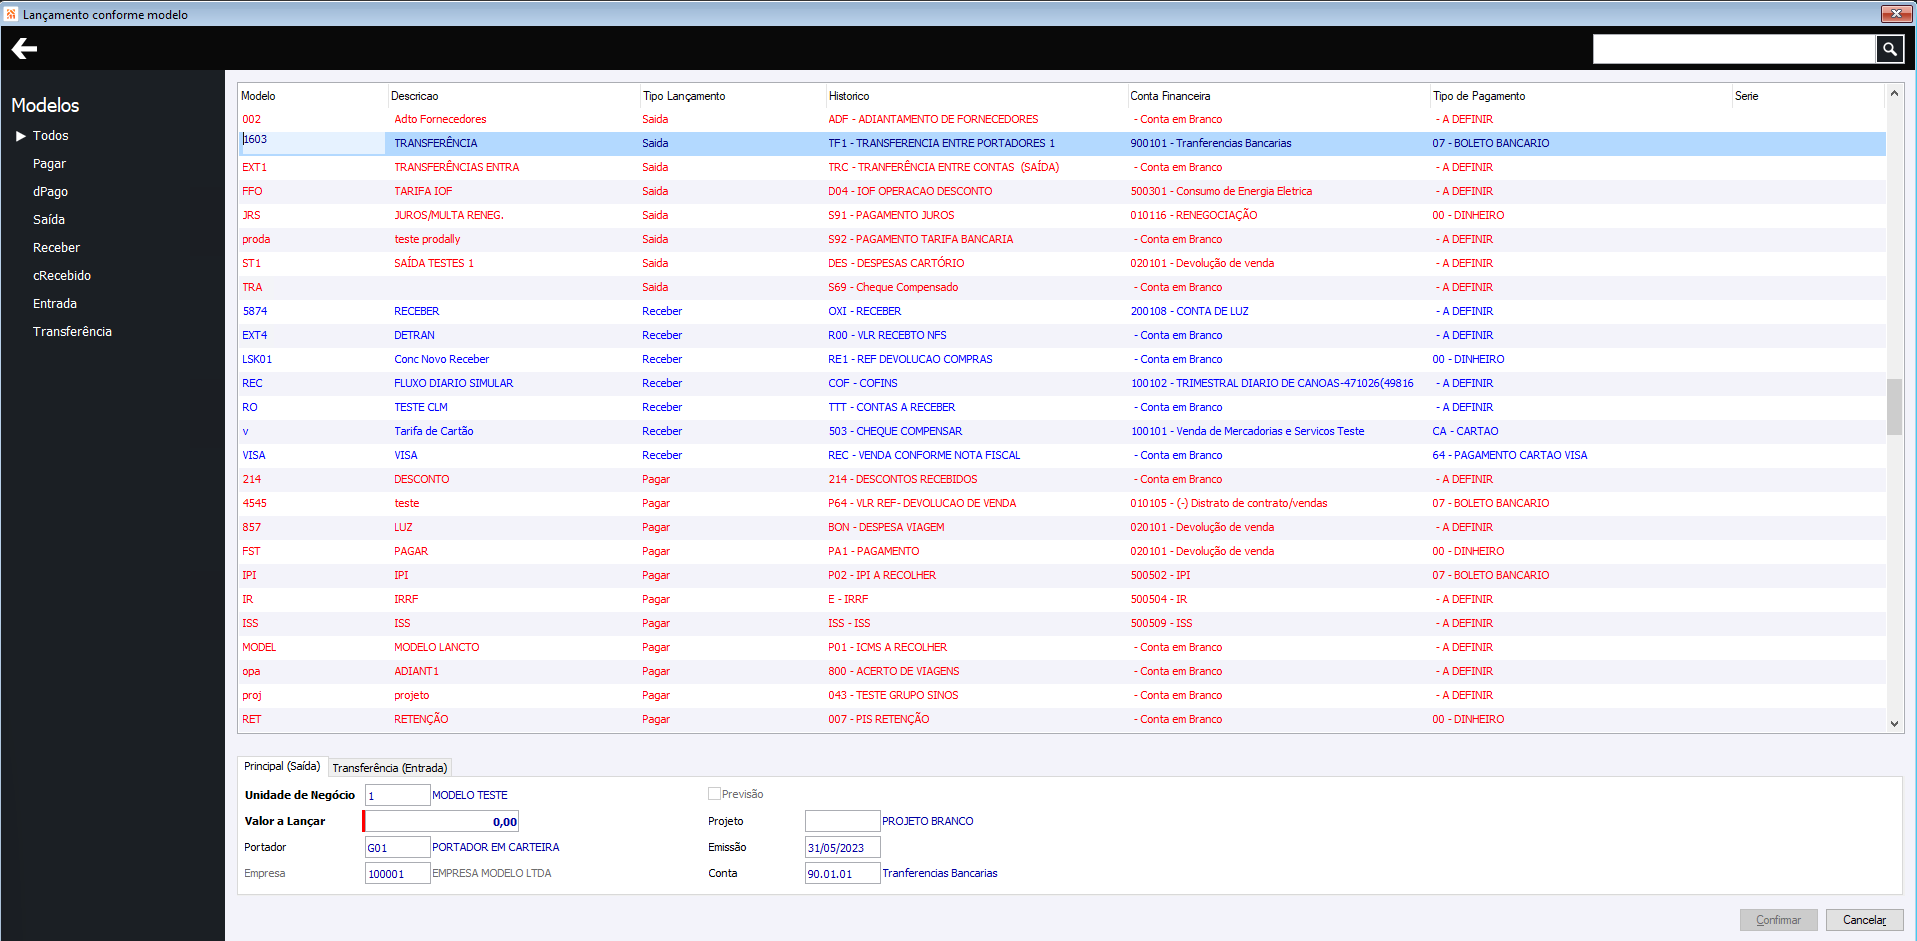Select the 'projeto' model row

click(1061, 695)
